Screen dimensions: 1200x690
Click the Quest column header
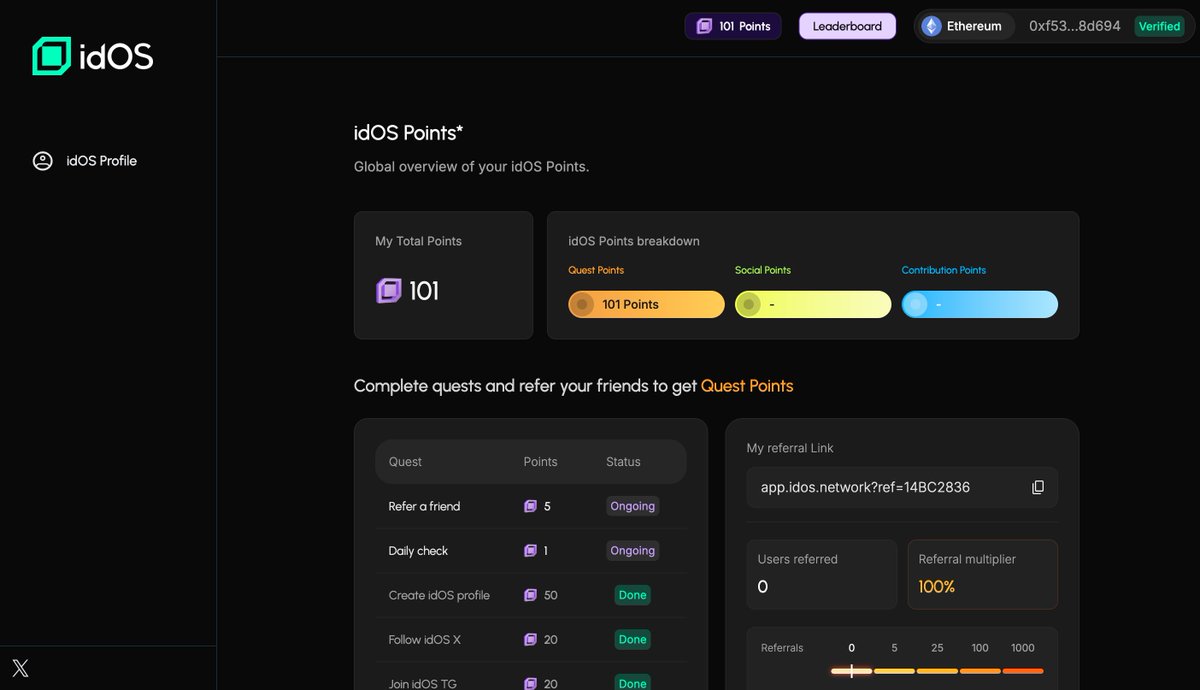point(405,462)
